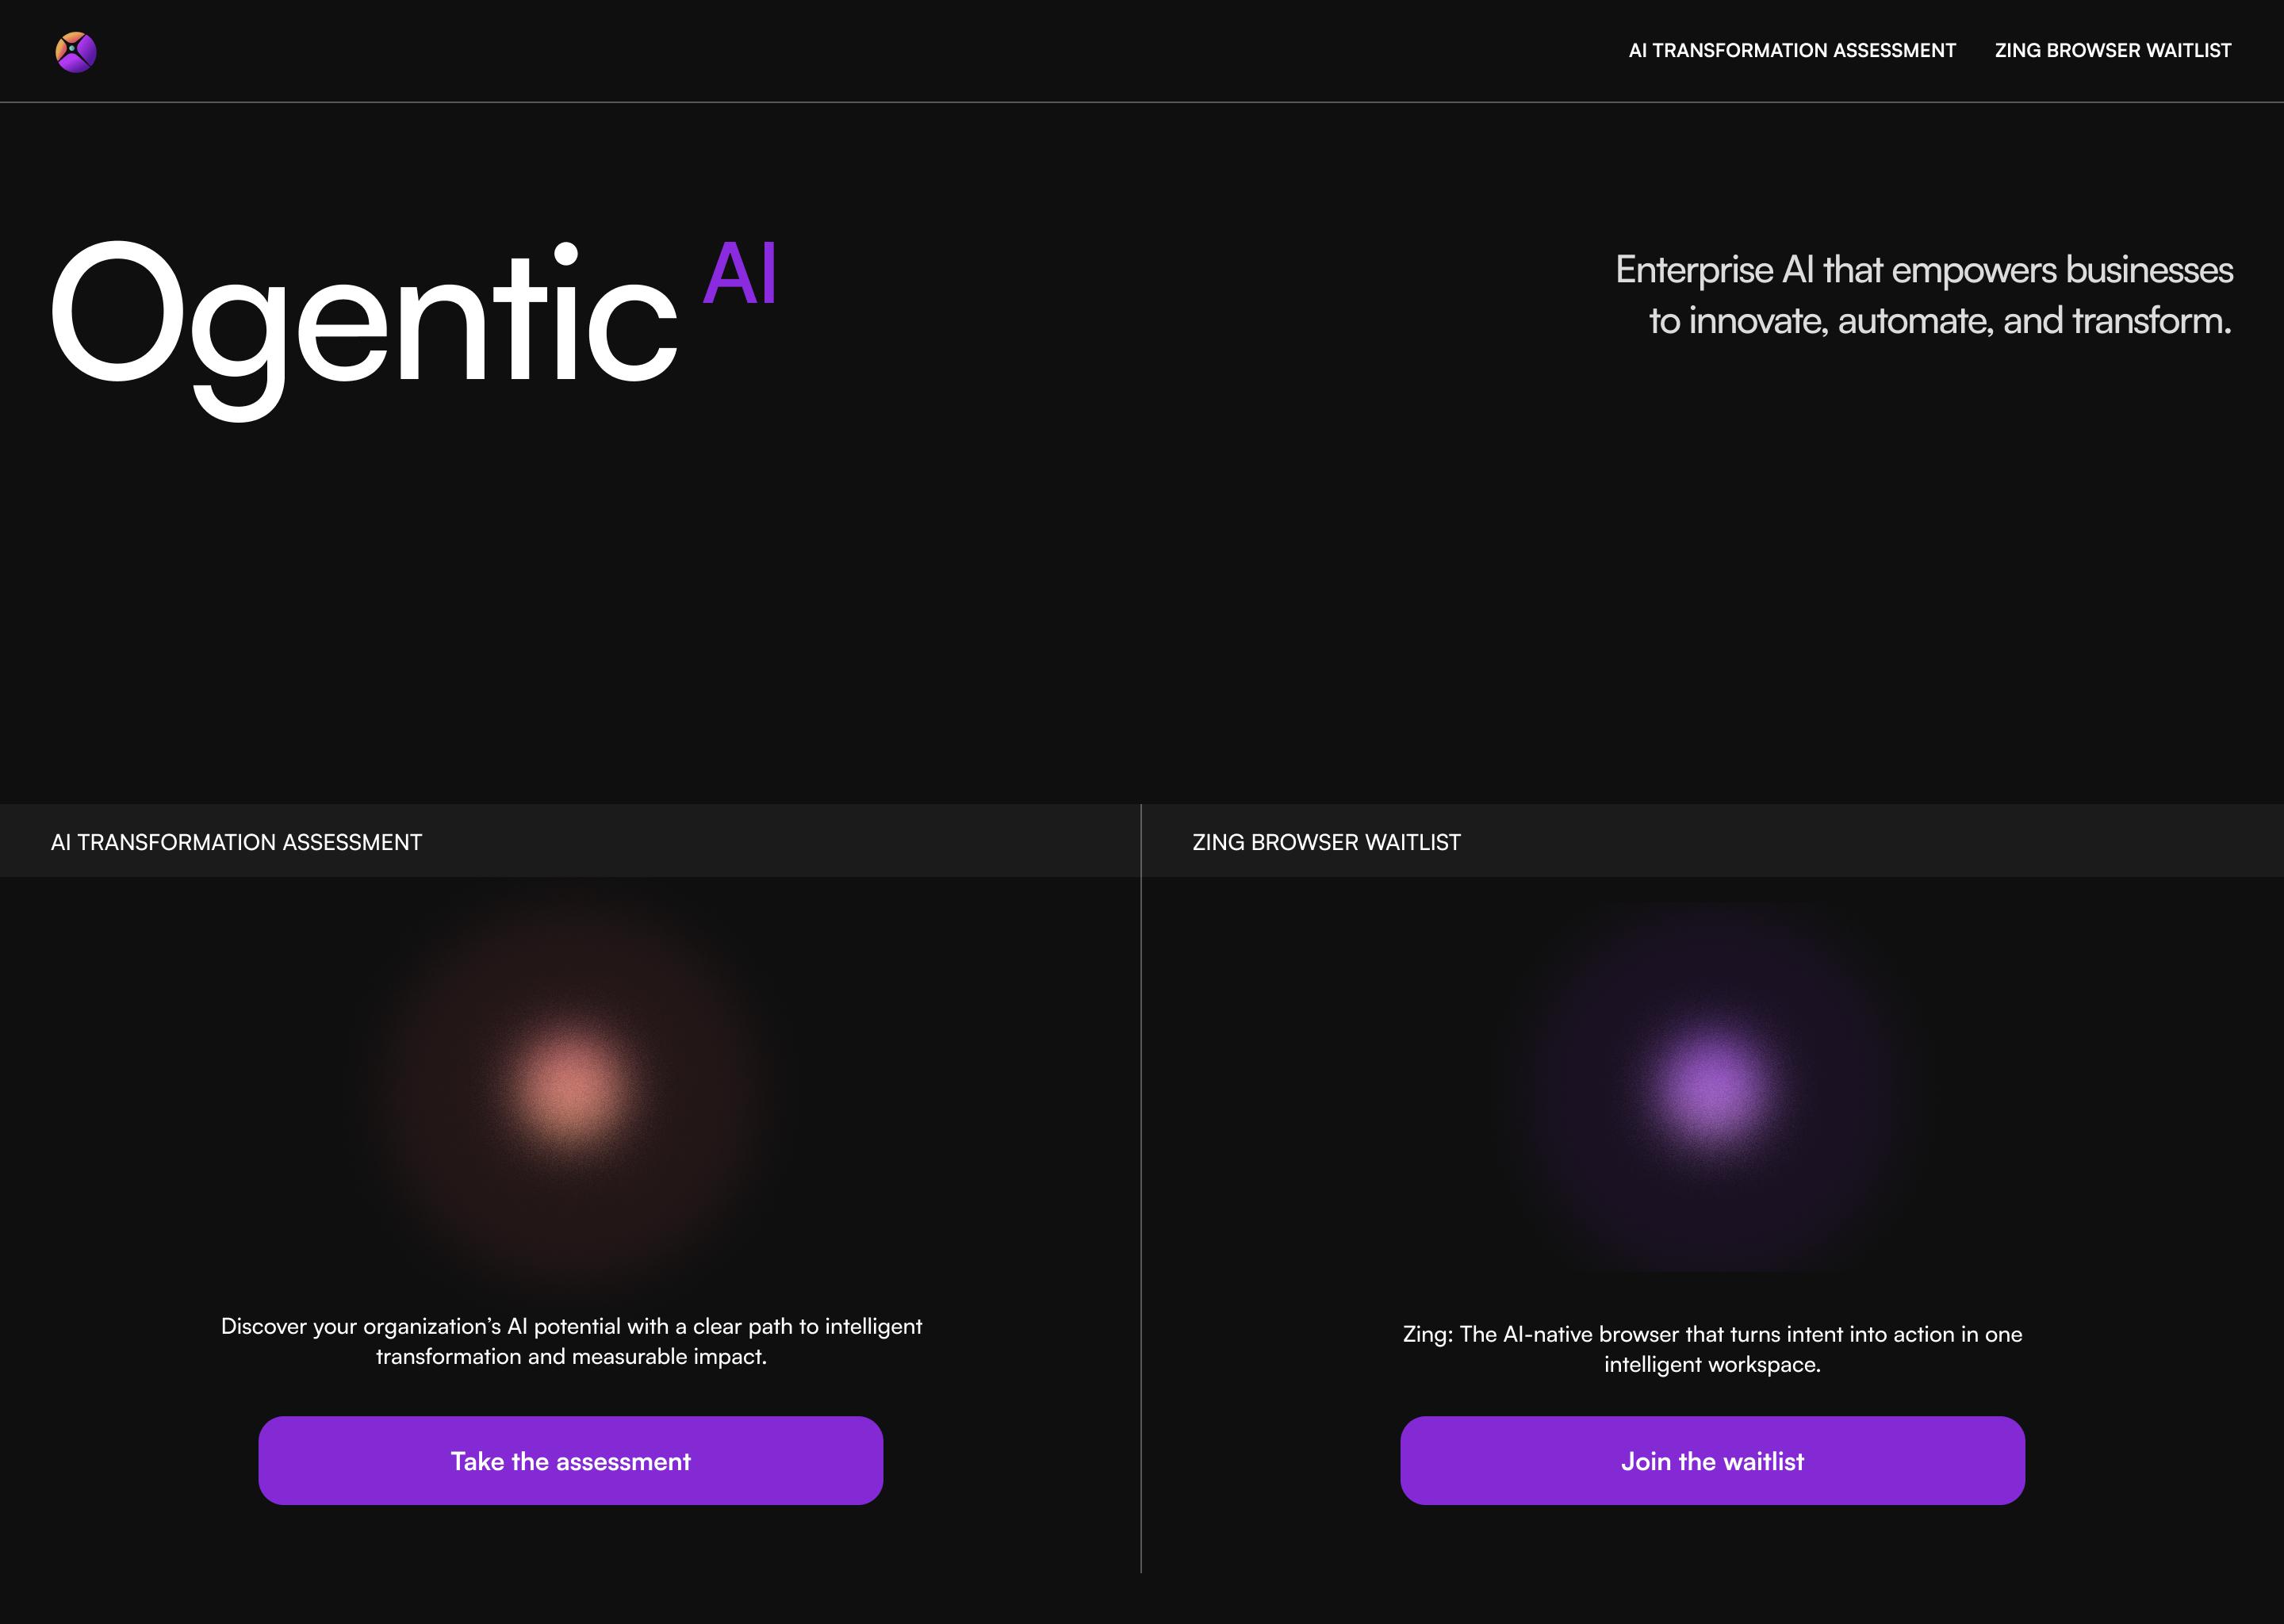Click the glowing pink orb graphic
This screenshot has height=1624, width=2284.
[x=571, y=1089]
